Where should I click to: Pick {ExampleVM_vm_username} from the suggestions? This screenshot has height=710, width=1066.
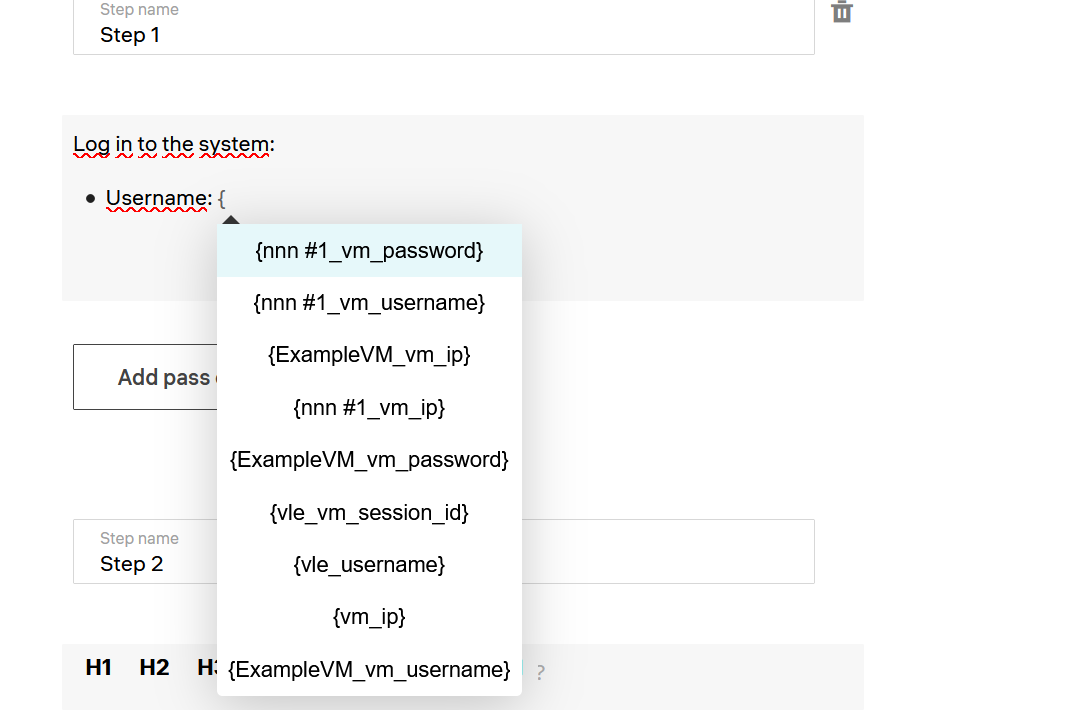[x=369, y=669]
